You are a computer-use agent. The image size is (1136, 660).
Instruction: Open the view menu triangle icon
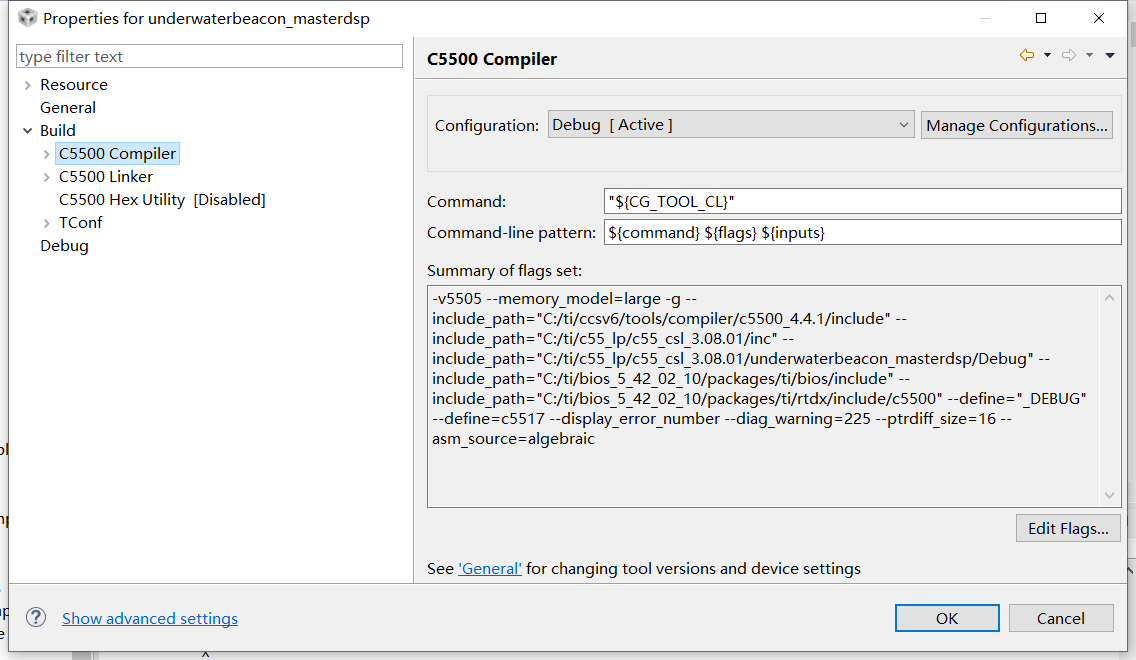[x=1110, y=56]
